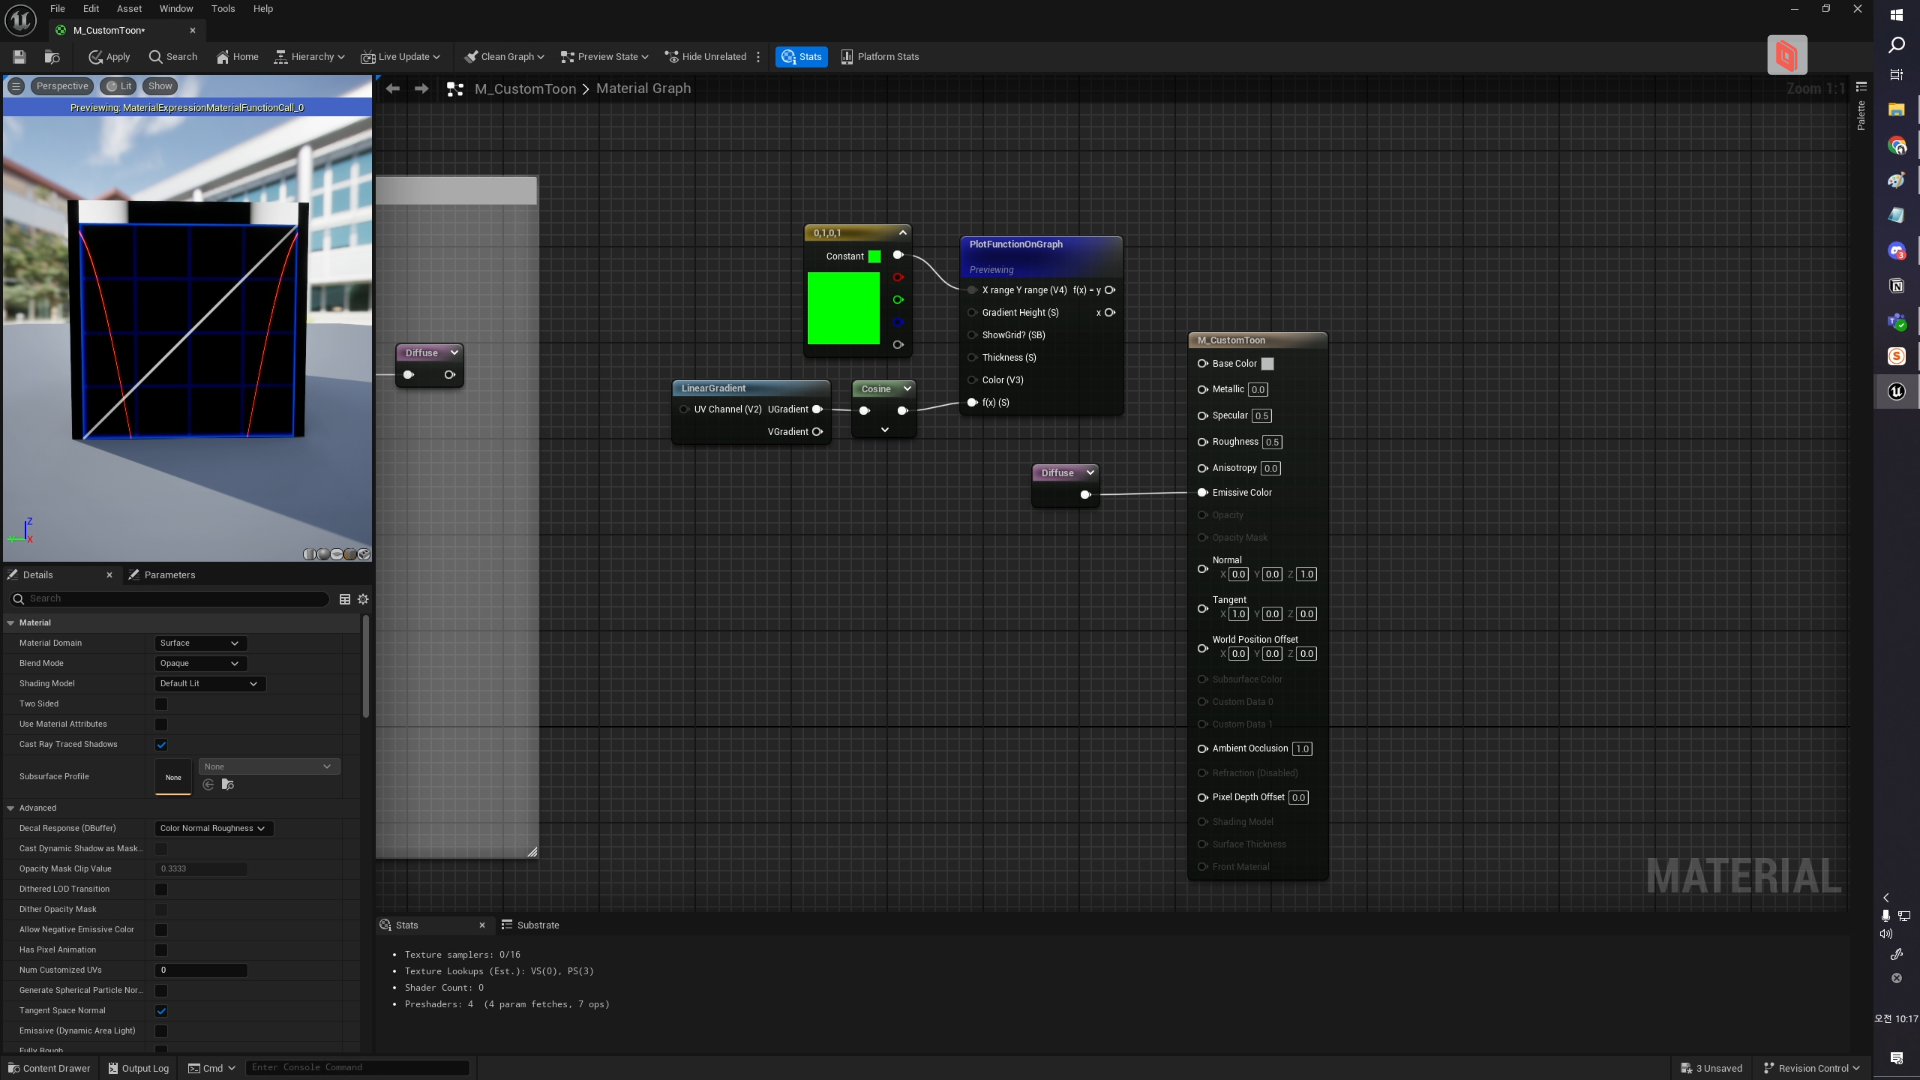The width and height of the screenshot is (1920, 1080).
Task: Click the Home toolbar icon
Action: pyautogui.click(x=237, y=57)
